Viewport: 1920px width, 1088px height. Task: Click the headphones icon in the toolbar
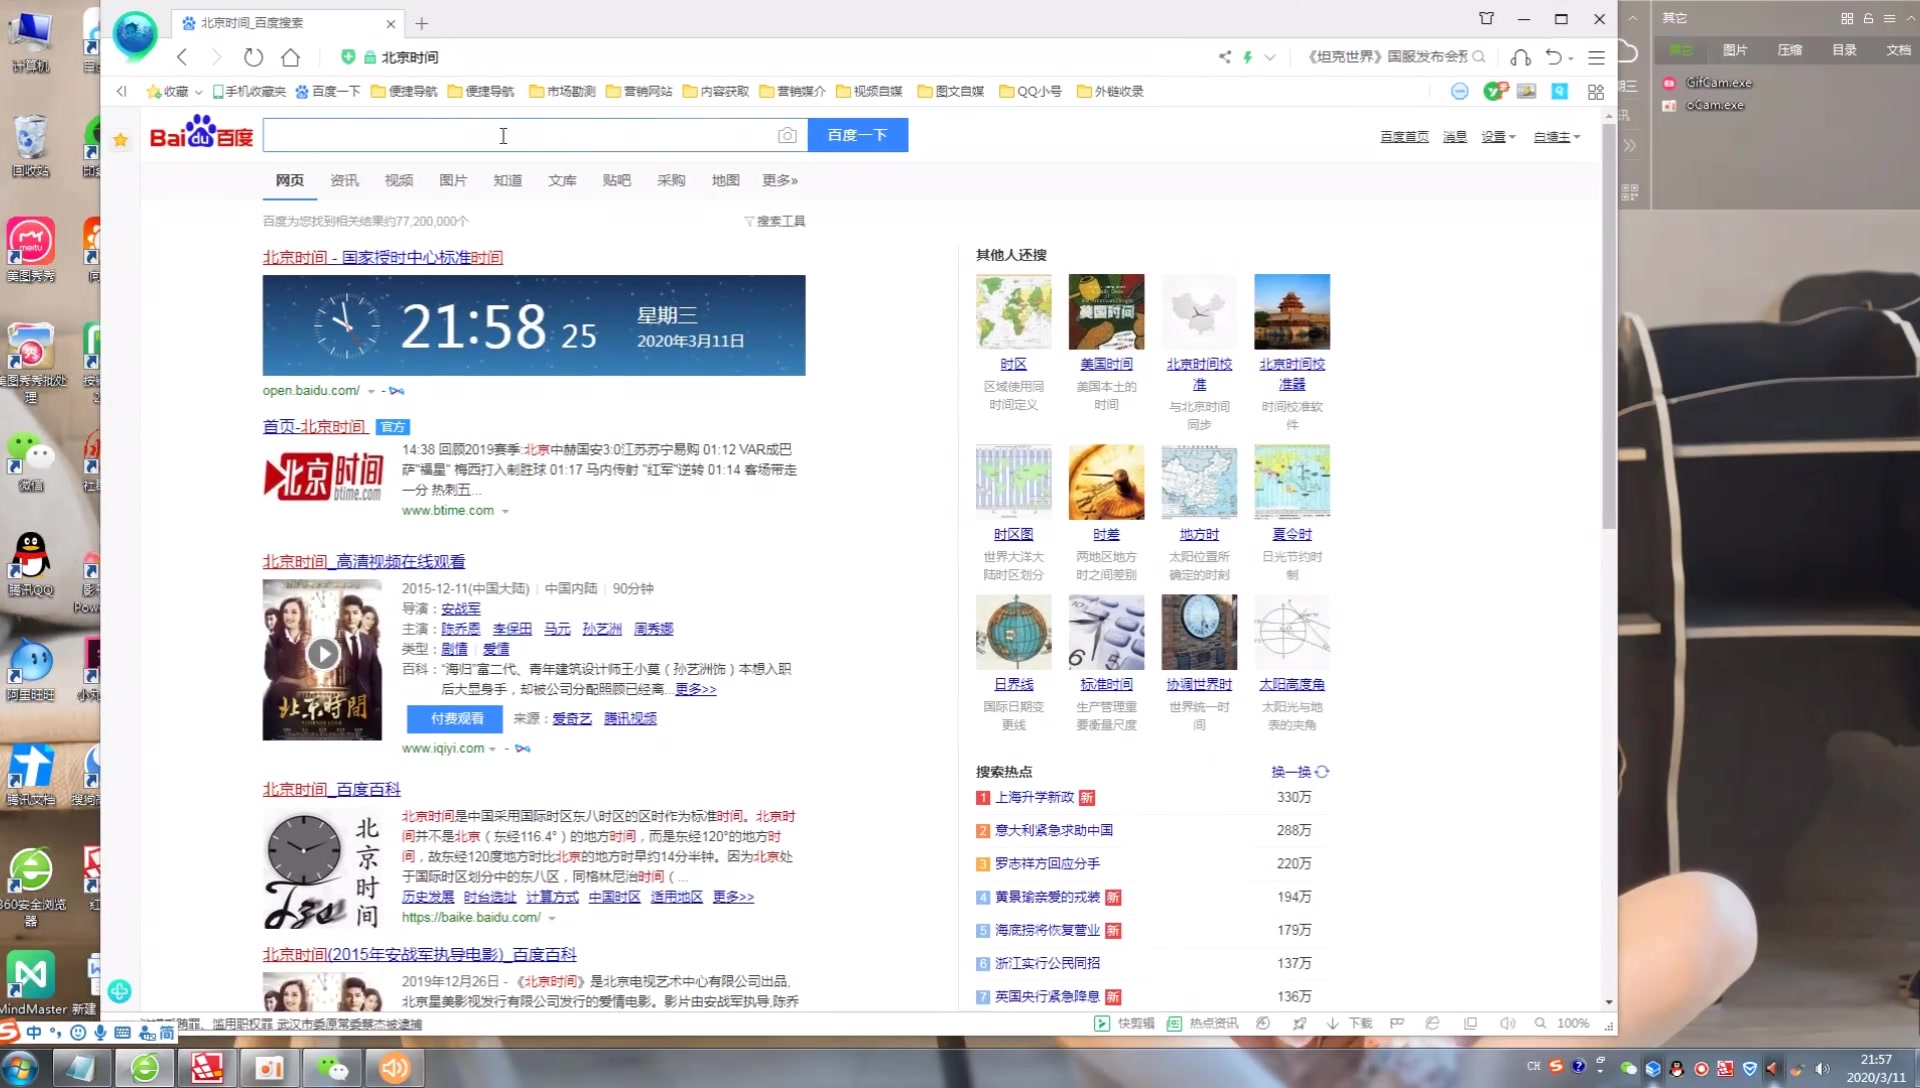1521,57
